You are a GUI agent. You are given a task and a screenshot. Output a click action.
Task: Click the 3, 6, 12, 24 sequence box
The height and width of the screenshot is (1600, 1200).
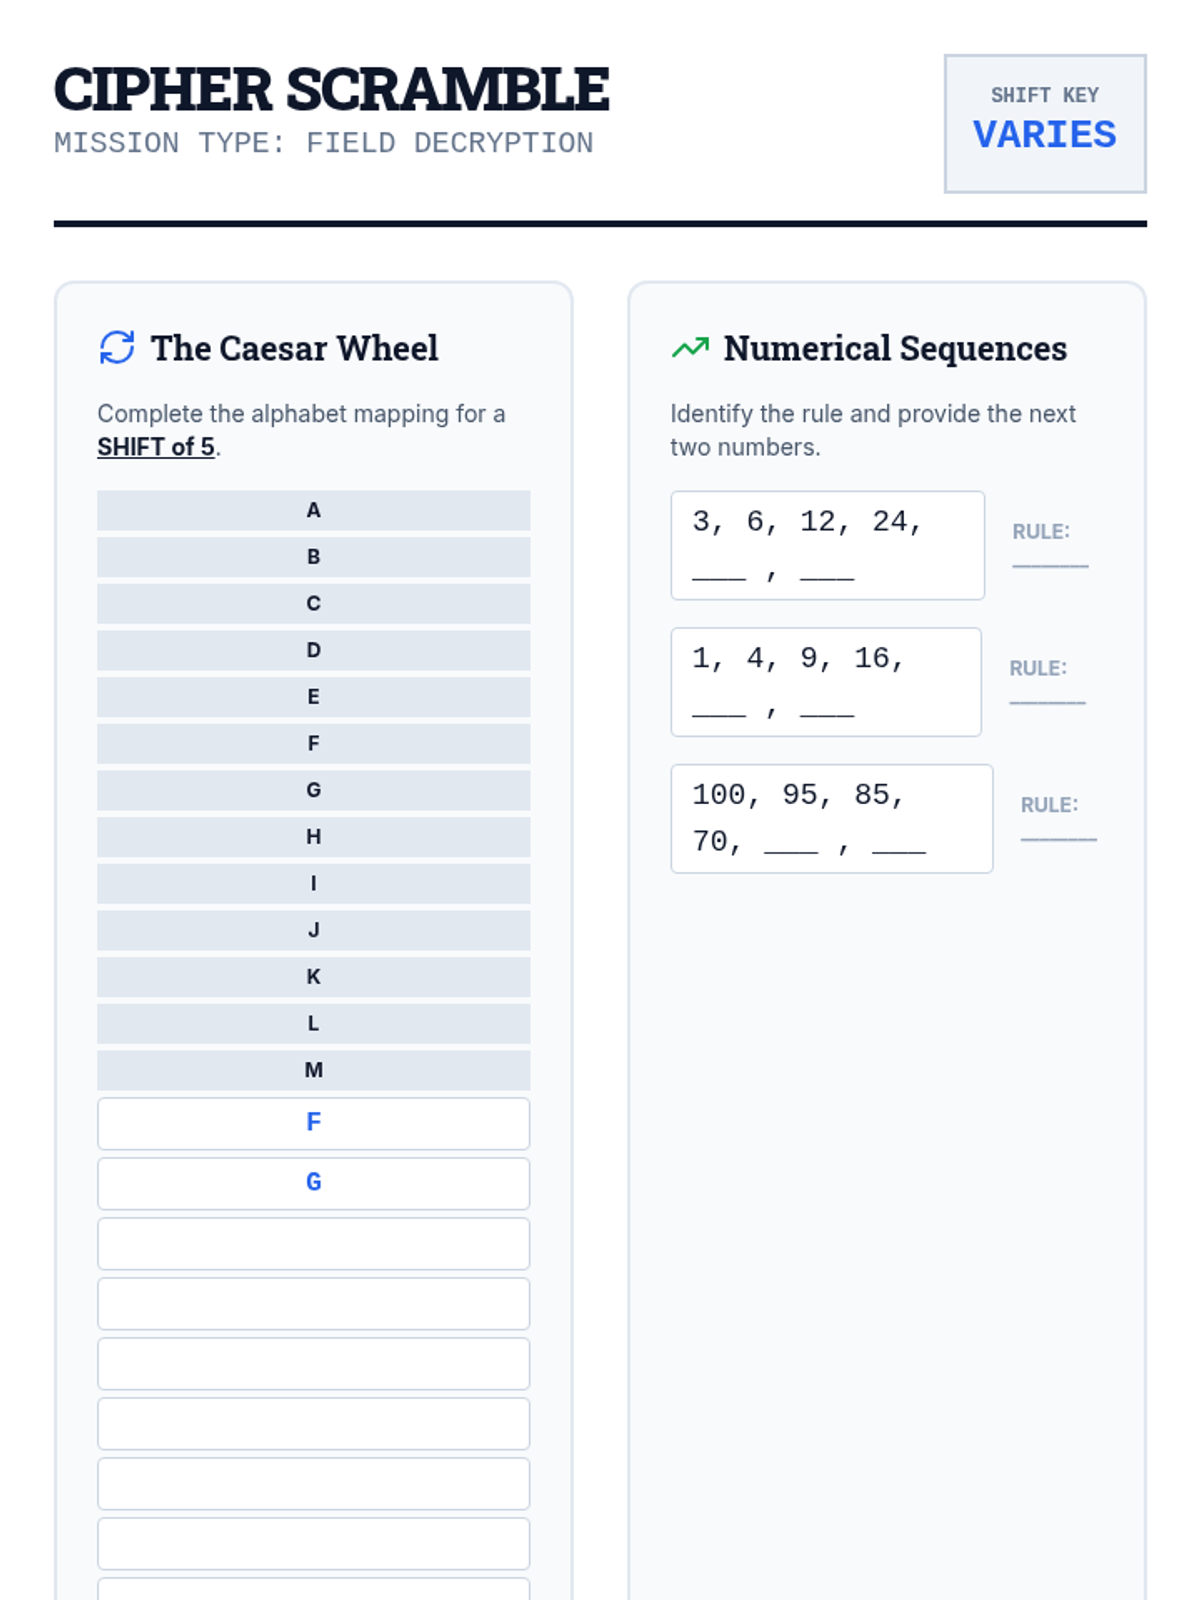827,545
